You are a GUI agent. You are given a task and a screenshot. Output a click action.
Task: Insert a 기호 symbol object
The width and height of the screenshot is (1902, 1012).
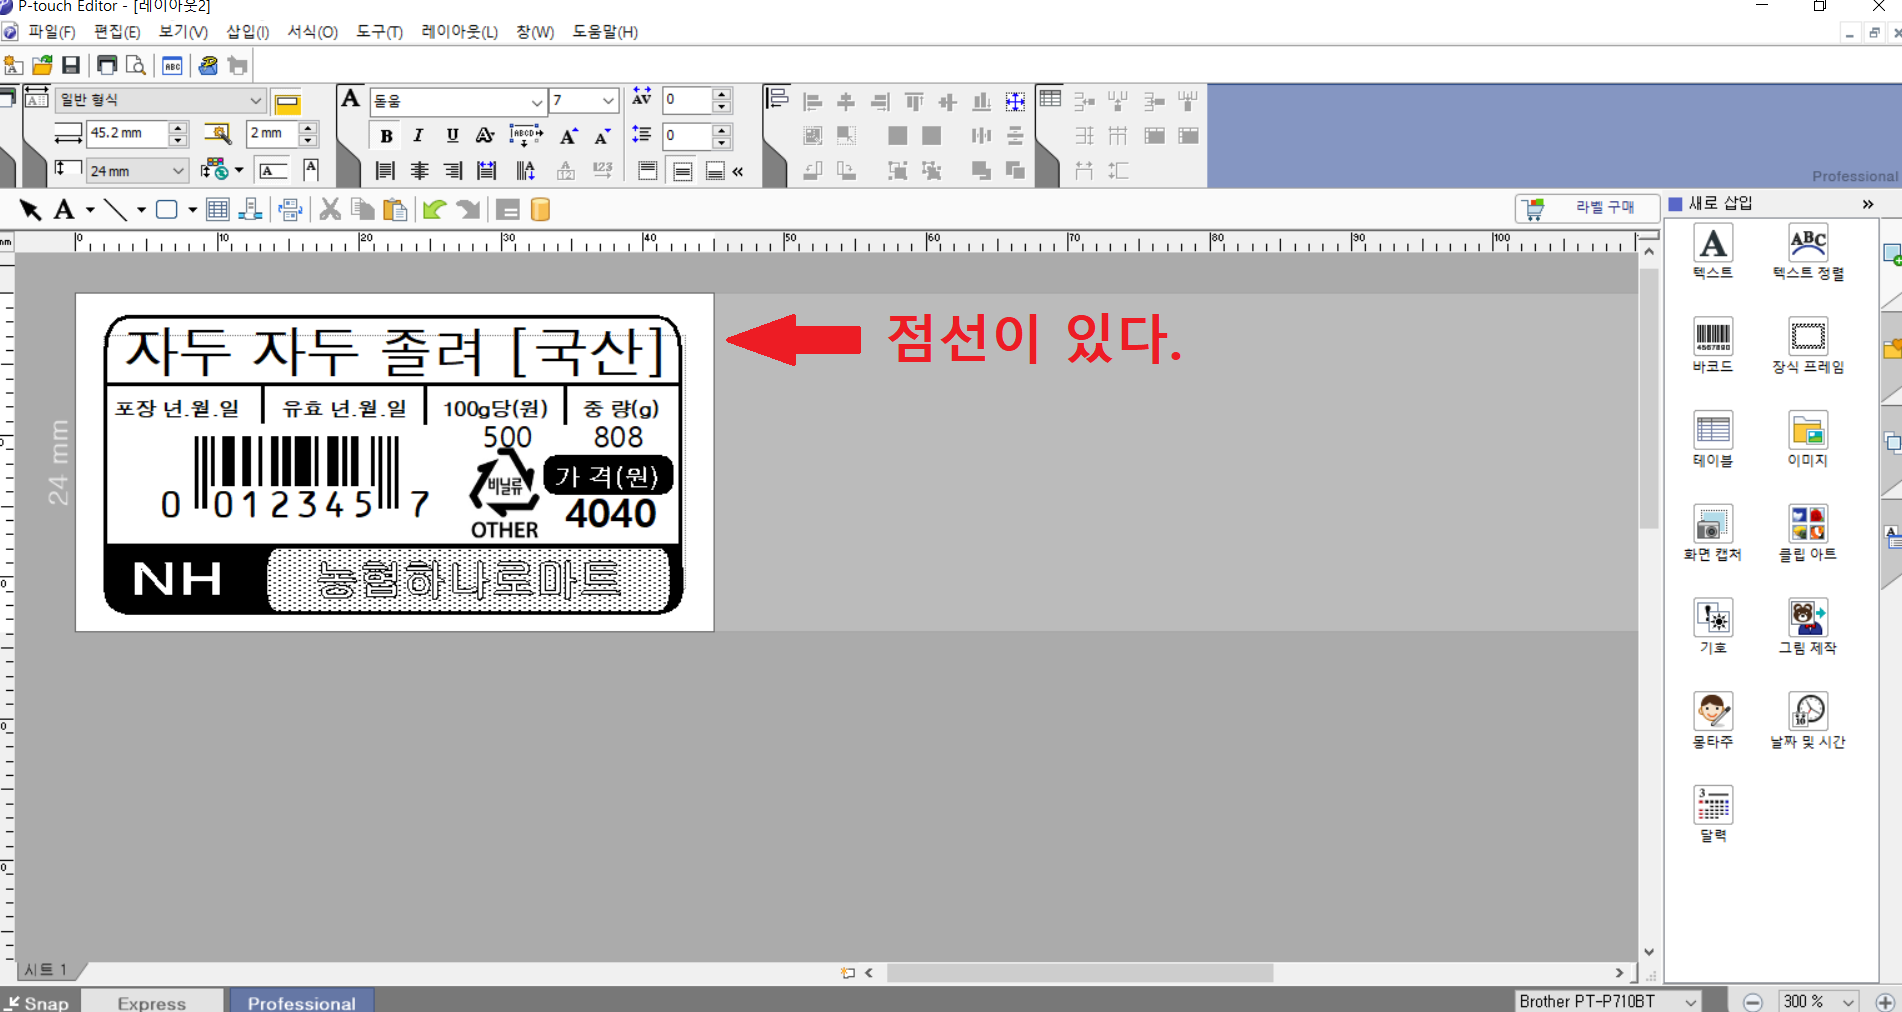coord(1713,626)
